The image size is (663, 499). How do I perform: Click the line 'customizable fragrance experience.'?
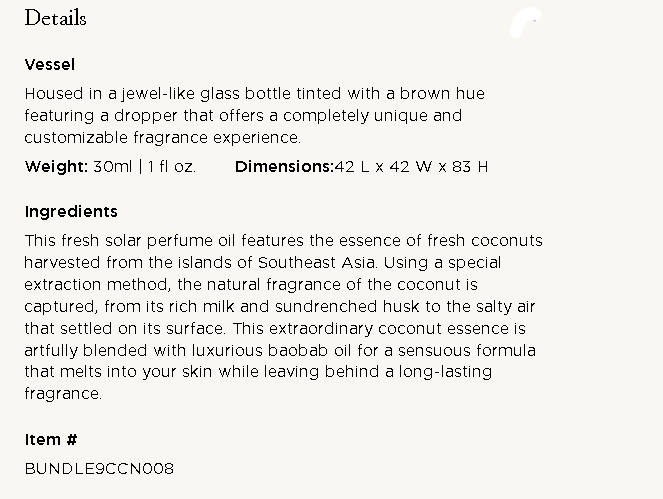[x=162, y=138]
